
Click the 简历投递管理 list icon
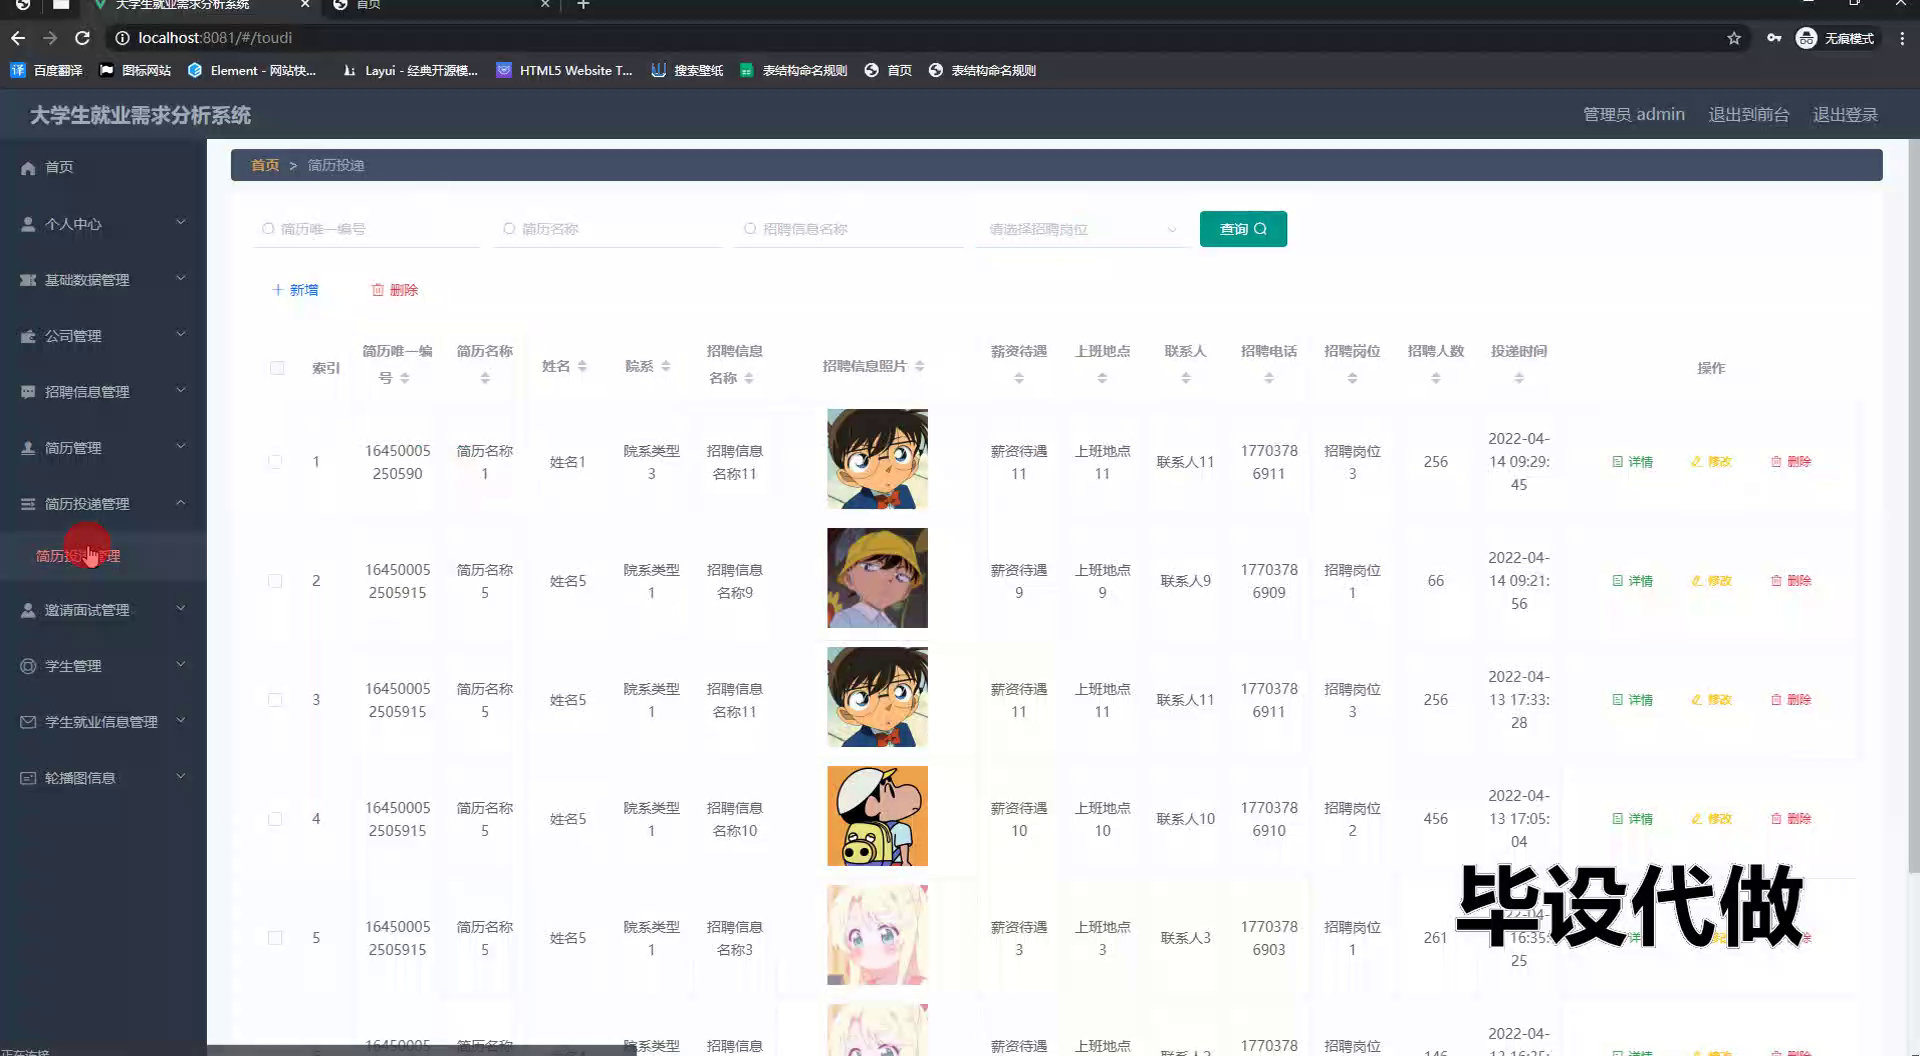[x=28, y=504]
